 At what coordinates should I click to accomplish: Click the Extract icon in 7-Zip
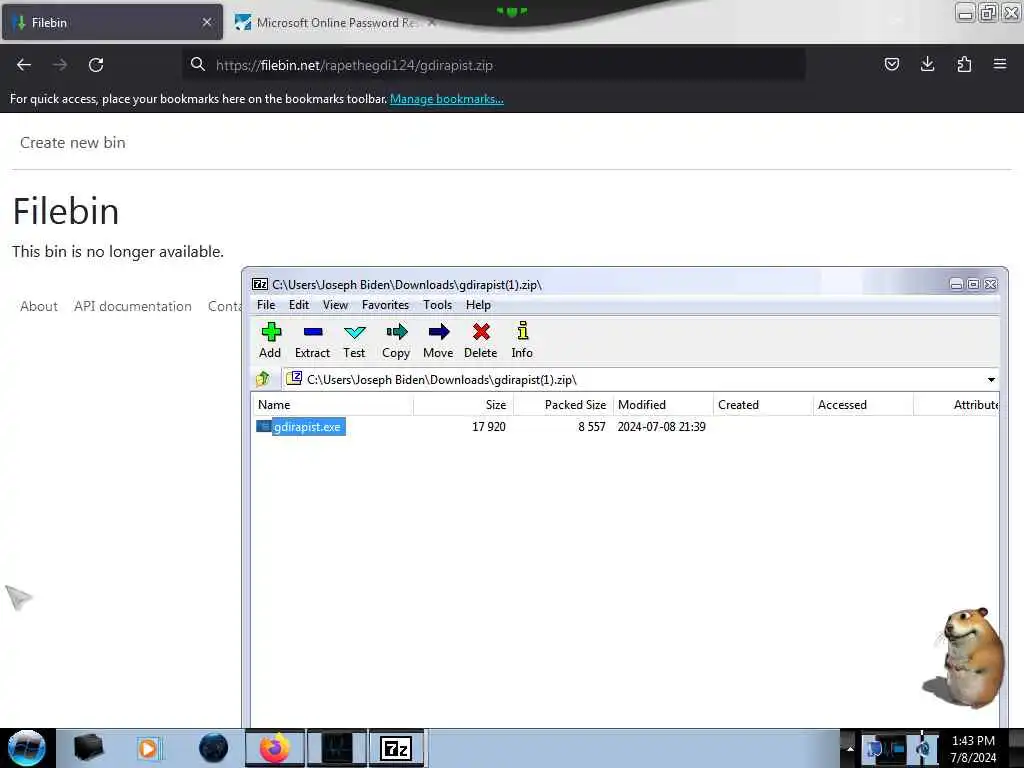click(312, 332)
